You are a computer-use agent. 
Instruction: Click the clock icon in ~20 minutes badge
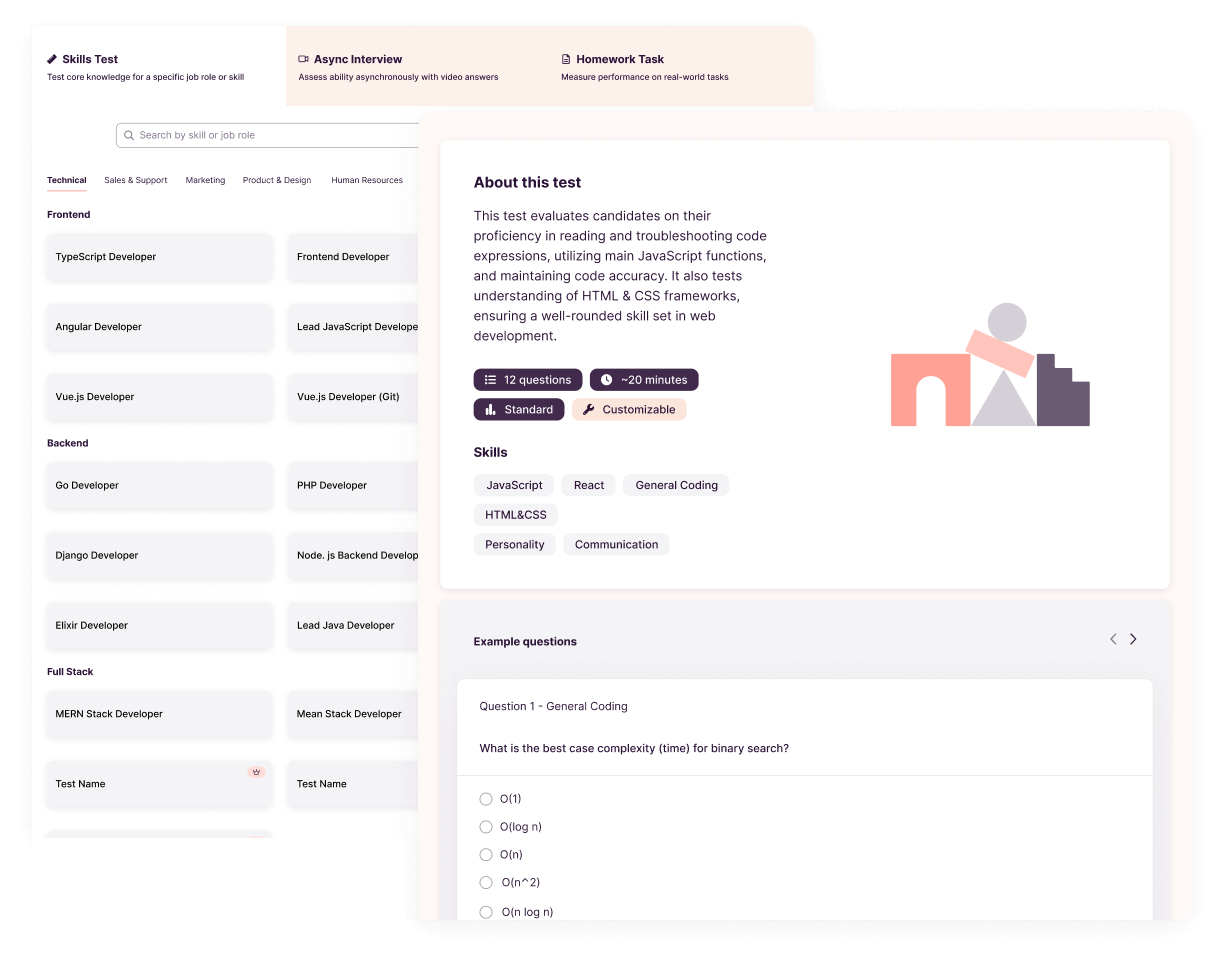point(606,380)
